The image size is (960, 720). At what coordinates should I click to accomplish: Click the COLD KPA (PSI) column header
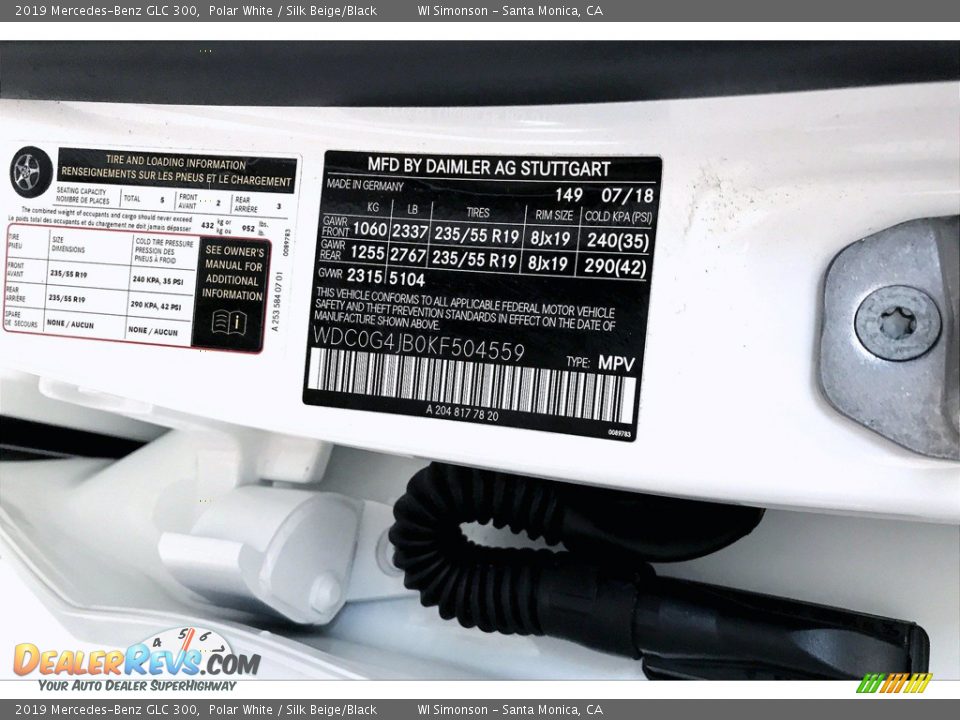coord(618,217)
